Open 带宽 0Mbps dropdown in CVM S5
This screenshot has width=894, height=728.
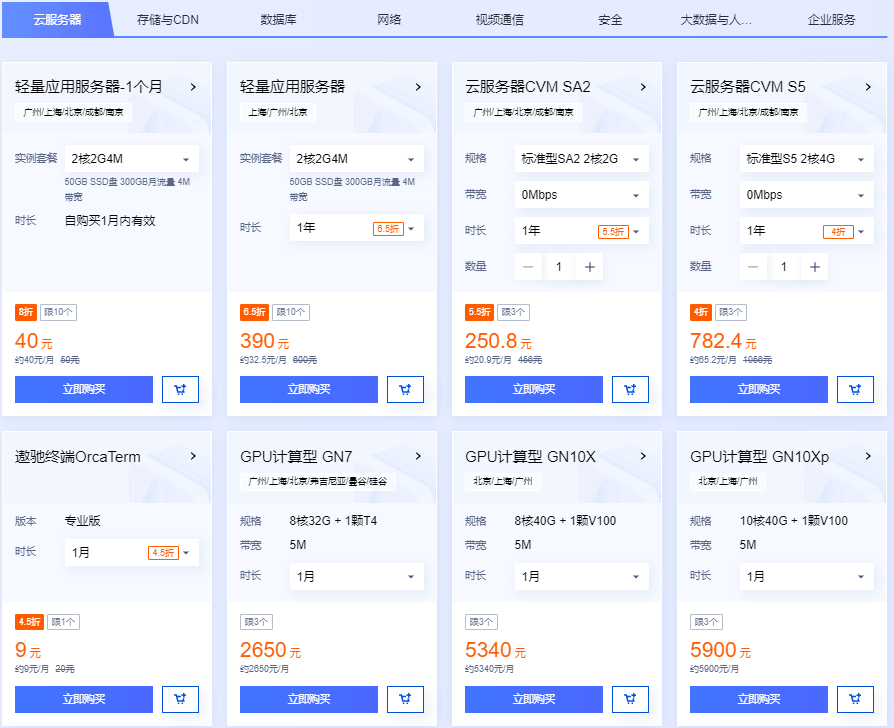coord(807,195)
